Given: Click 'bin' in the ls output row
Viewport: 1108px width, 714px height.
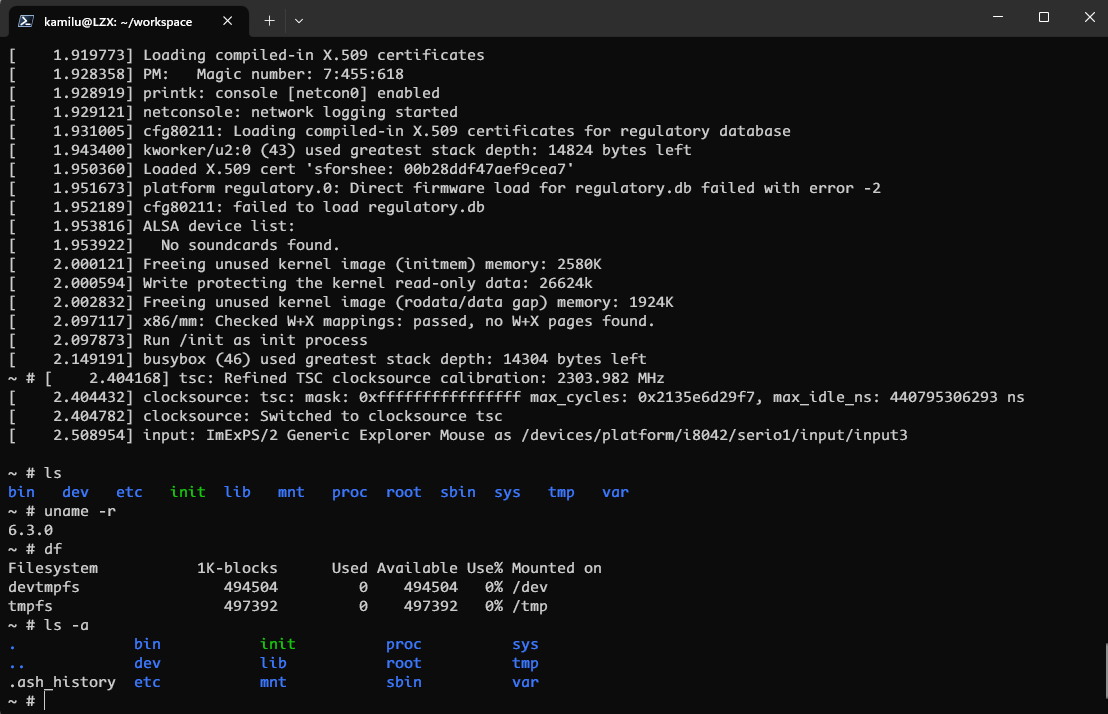Looking at the screenshot, I should tap(21, 492).
